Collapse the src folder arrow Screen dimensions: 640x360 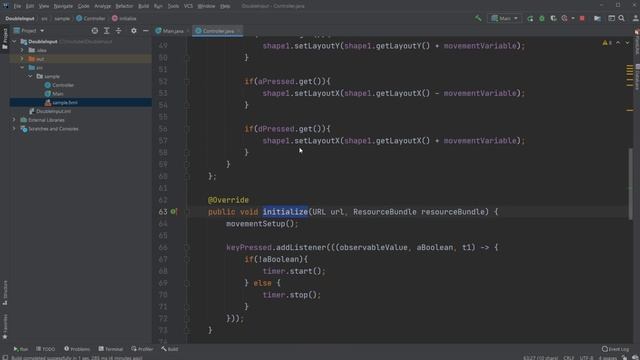tap(22, 67)
